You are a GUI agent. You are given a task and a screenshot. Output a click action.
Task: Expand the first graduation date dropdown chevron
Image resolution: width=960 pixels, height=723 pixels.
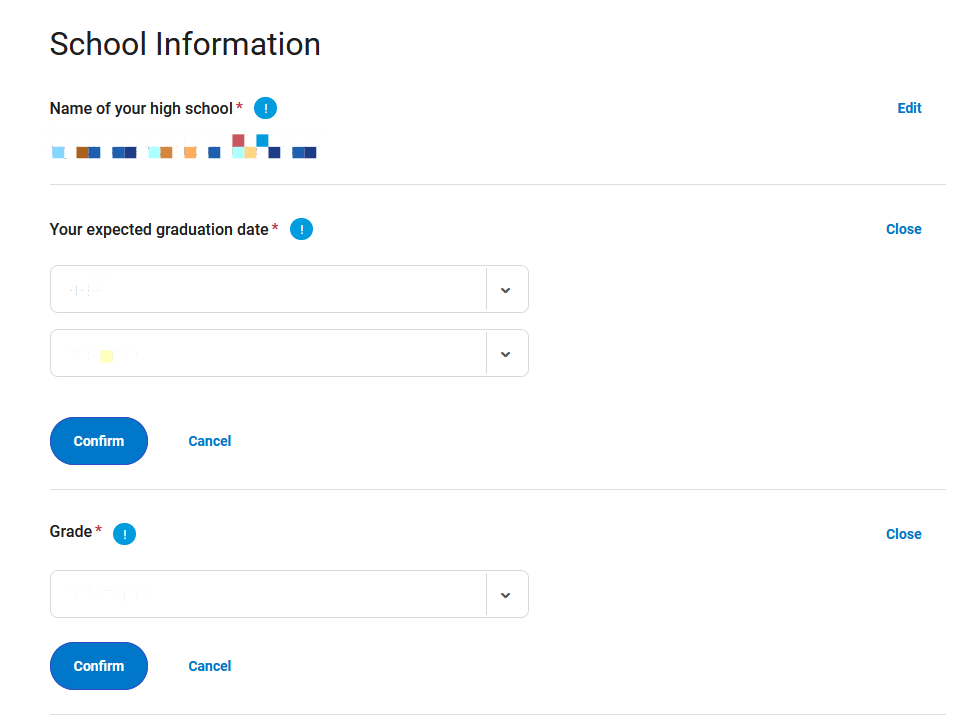(506, 290)
